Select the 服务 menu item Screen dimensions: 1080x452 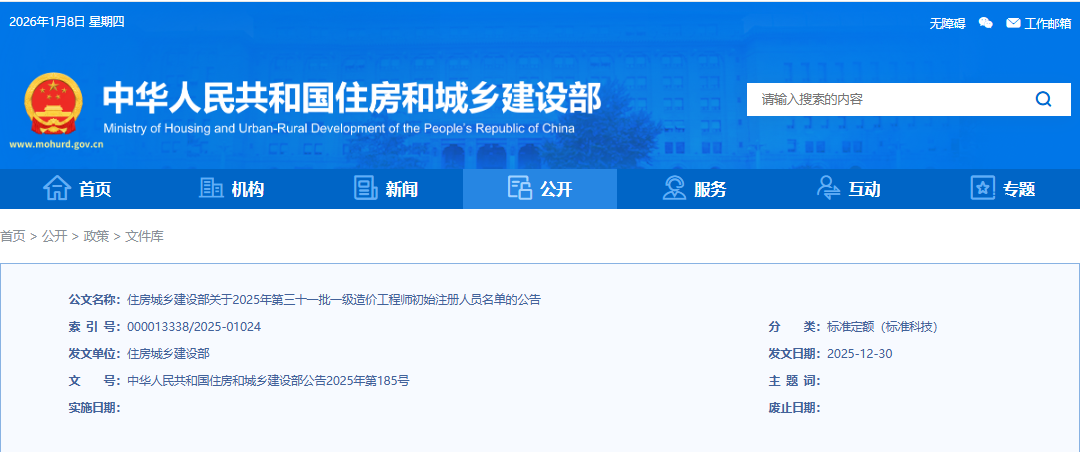click(710, 189)
